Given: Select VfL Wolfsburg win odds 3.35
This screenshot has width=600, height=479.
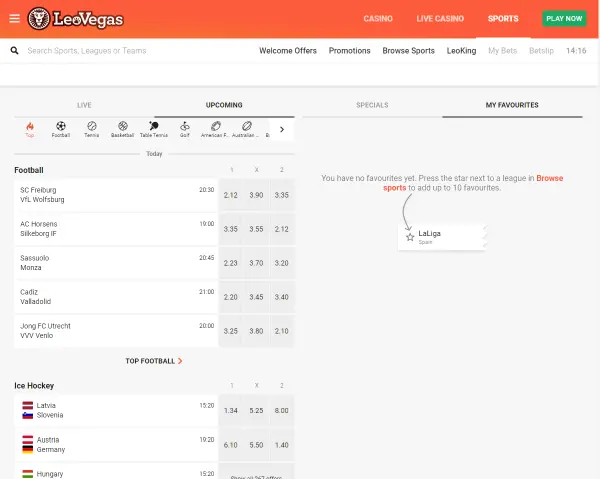Looking at the screenshot, I should (282, 195).
